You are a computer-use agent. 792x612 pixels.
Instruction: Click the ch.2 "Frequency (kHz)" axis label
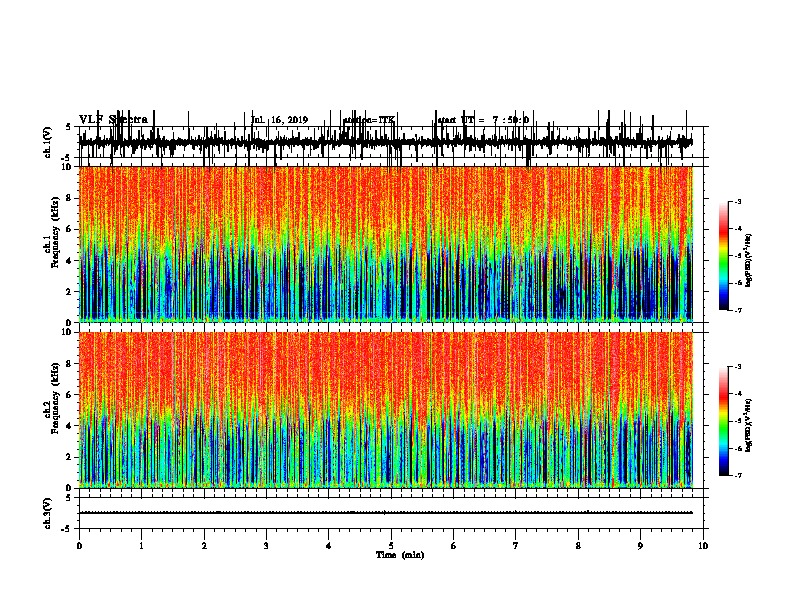[x=55, y=398]
